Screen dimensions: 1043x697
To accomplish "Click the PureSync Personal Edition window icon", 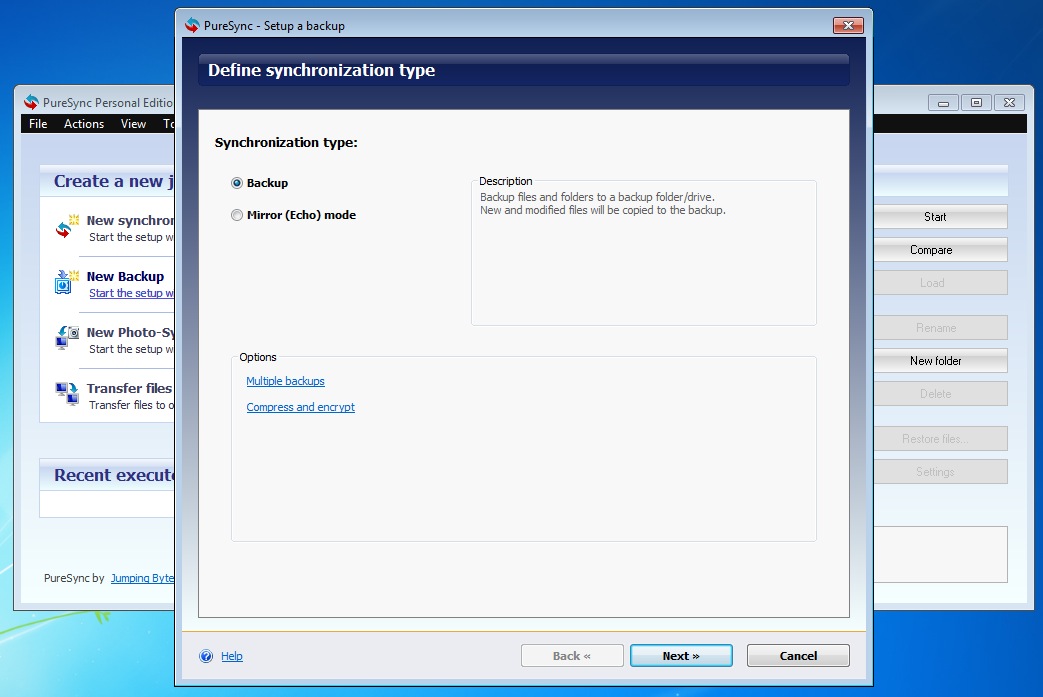I will click(x=31, y=102).
